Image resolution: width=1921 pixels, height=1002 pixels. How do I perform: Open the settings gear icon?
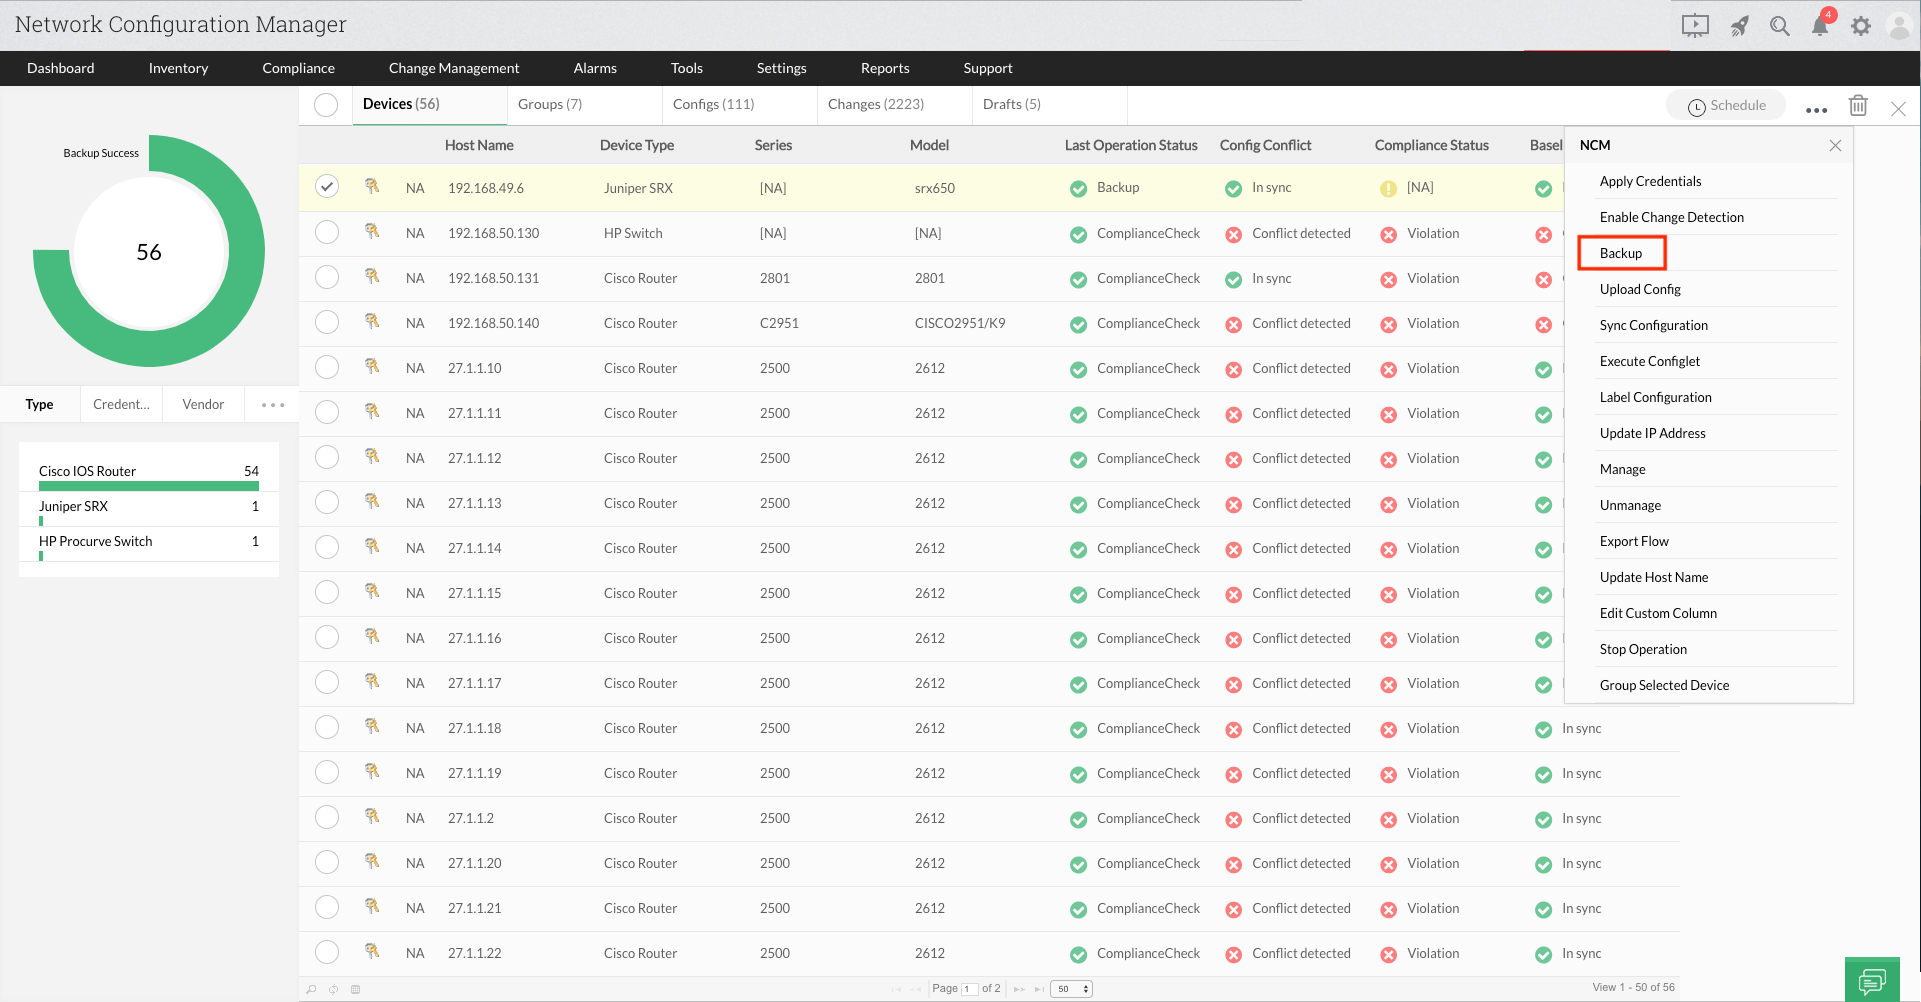1861,26
